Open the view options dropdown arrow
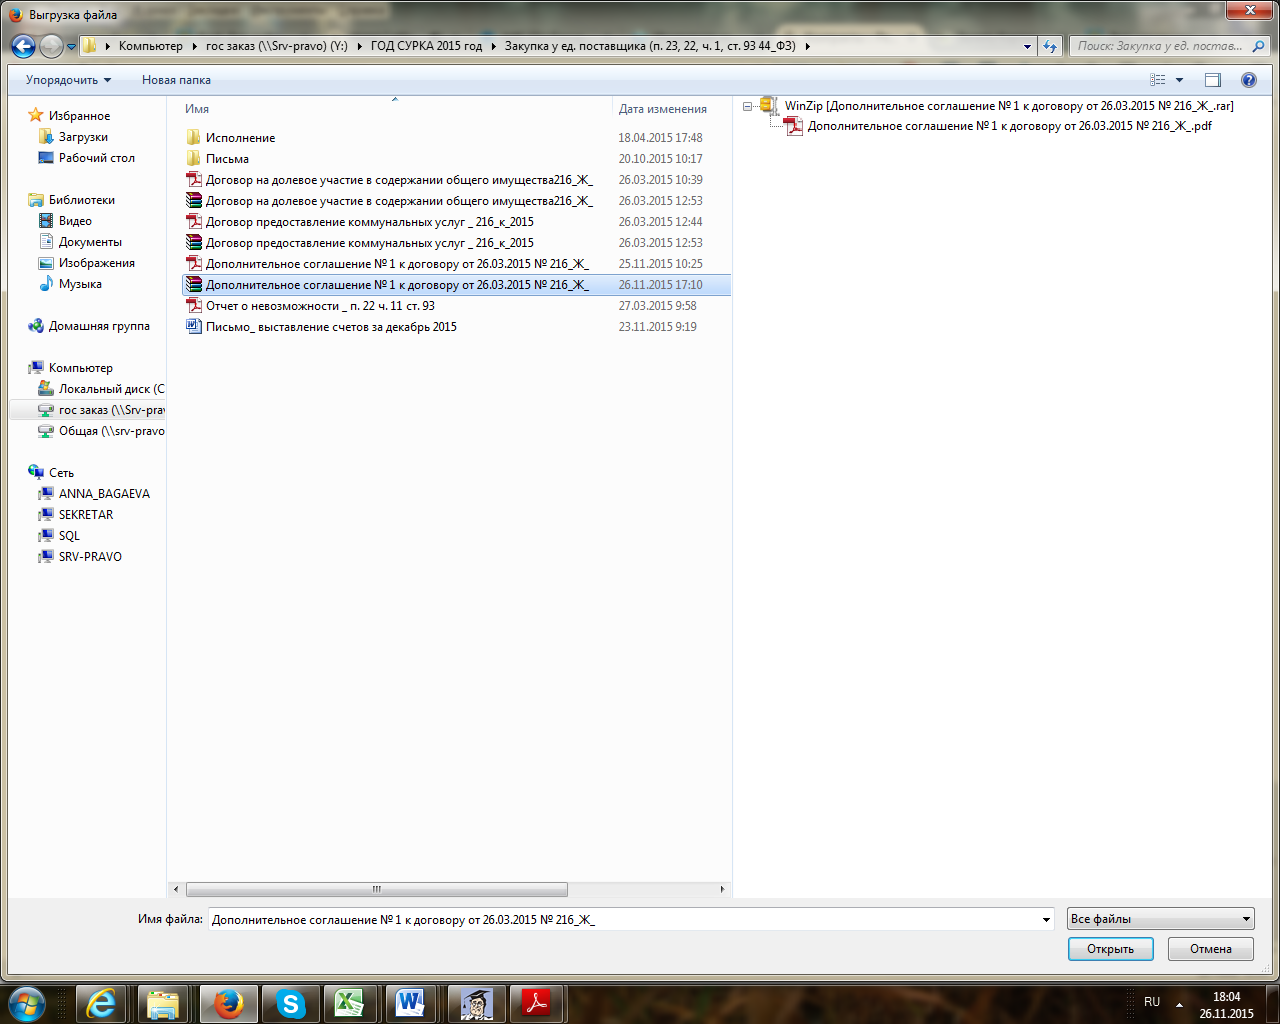 (1179, 80)
